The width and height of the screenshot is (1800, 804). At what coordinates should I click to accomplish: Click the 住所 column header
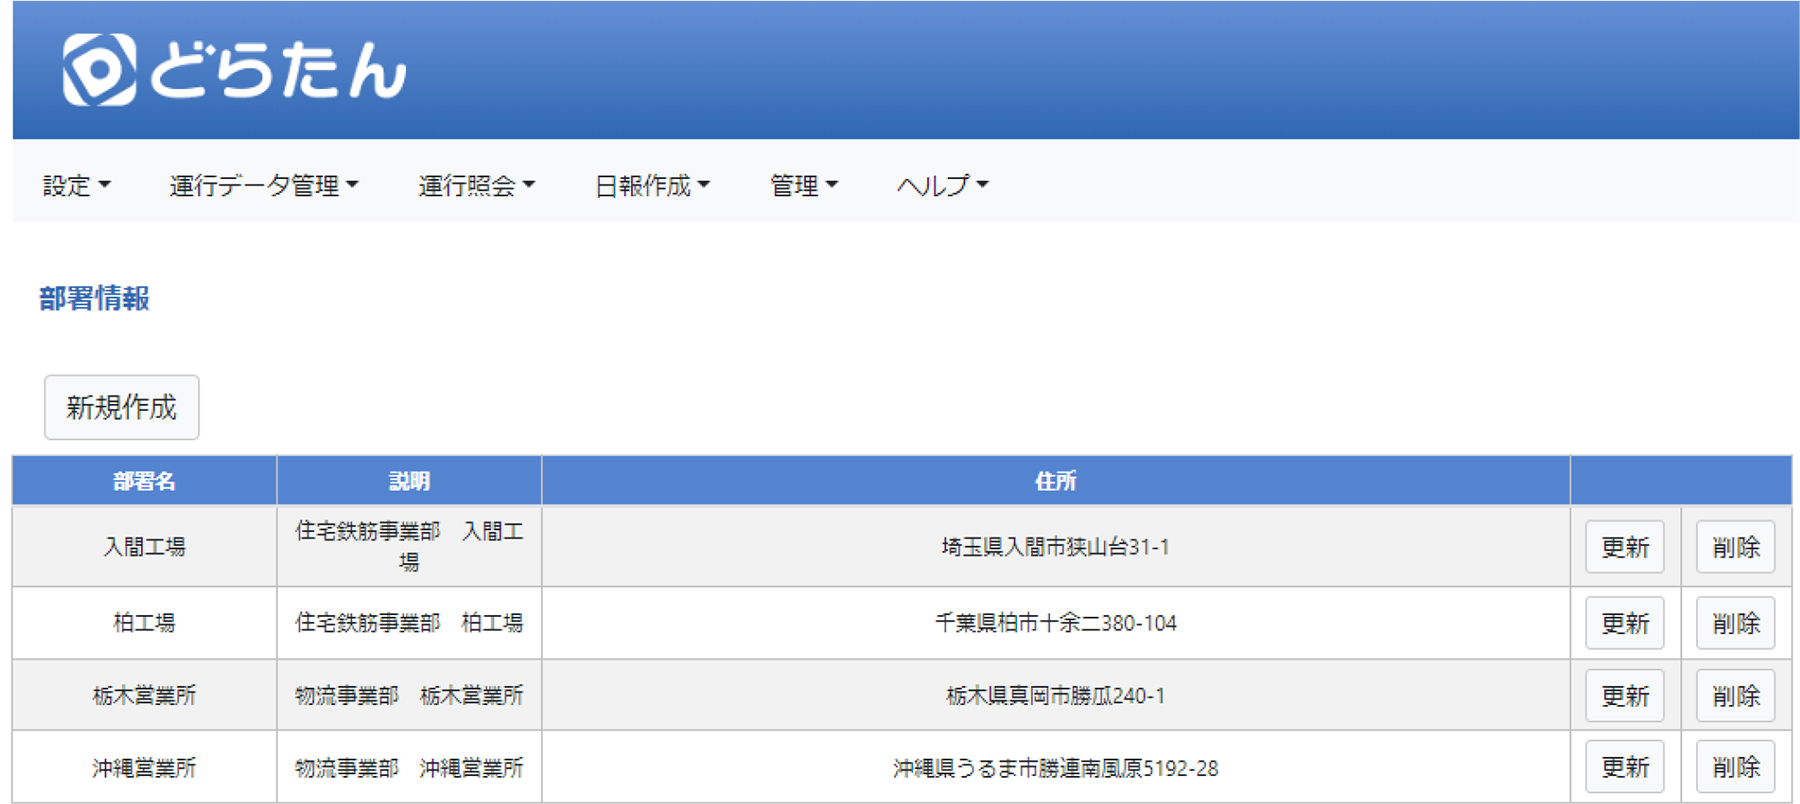[x=1056, y=481]
